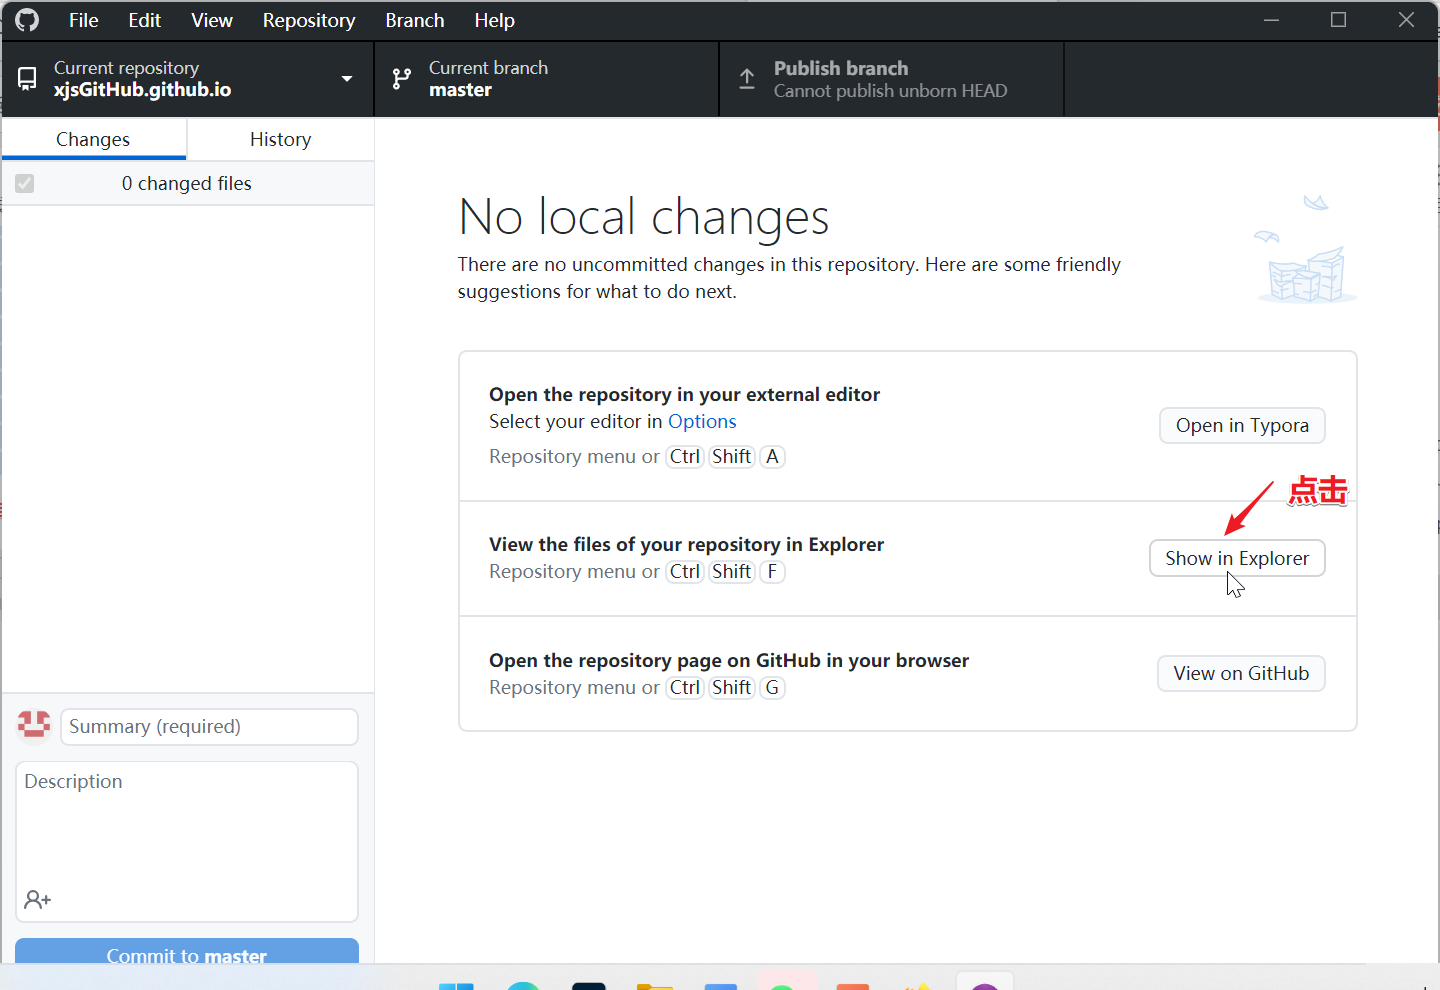Viewport: 1440px width, 990px height.
Task: Click the View on GitHub button
Action: 1241,673
